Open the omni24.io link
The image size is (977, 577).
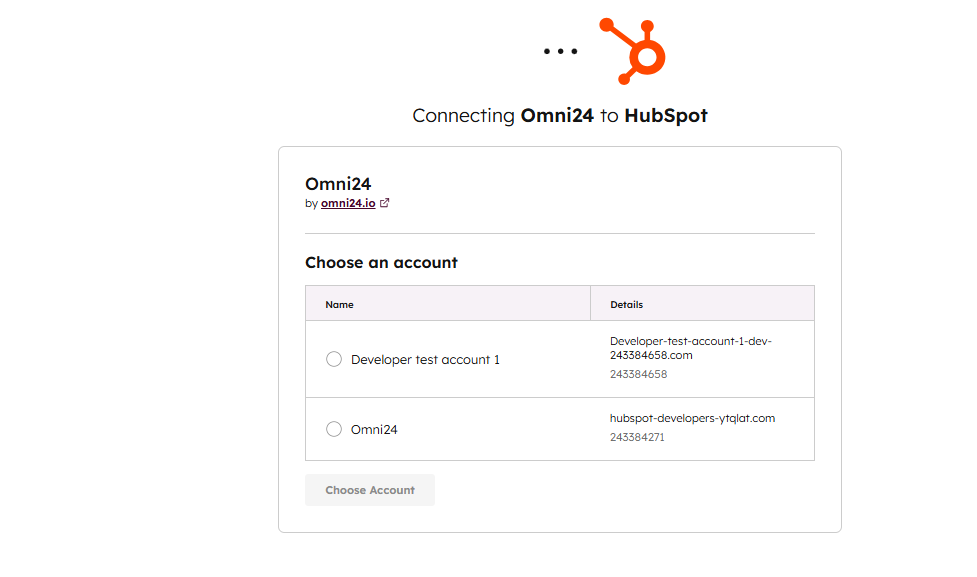(348, 203)
